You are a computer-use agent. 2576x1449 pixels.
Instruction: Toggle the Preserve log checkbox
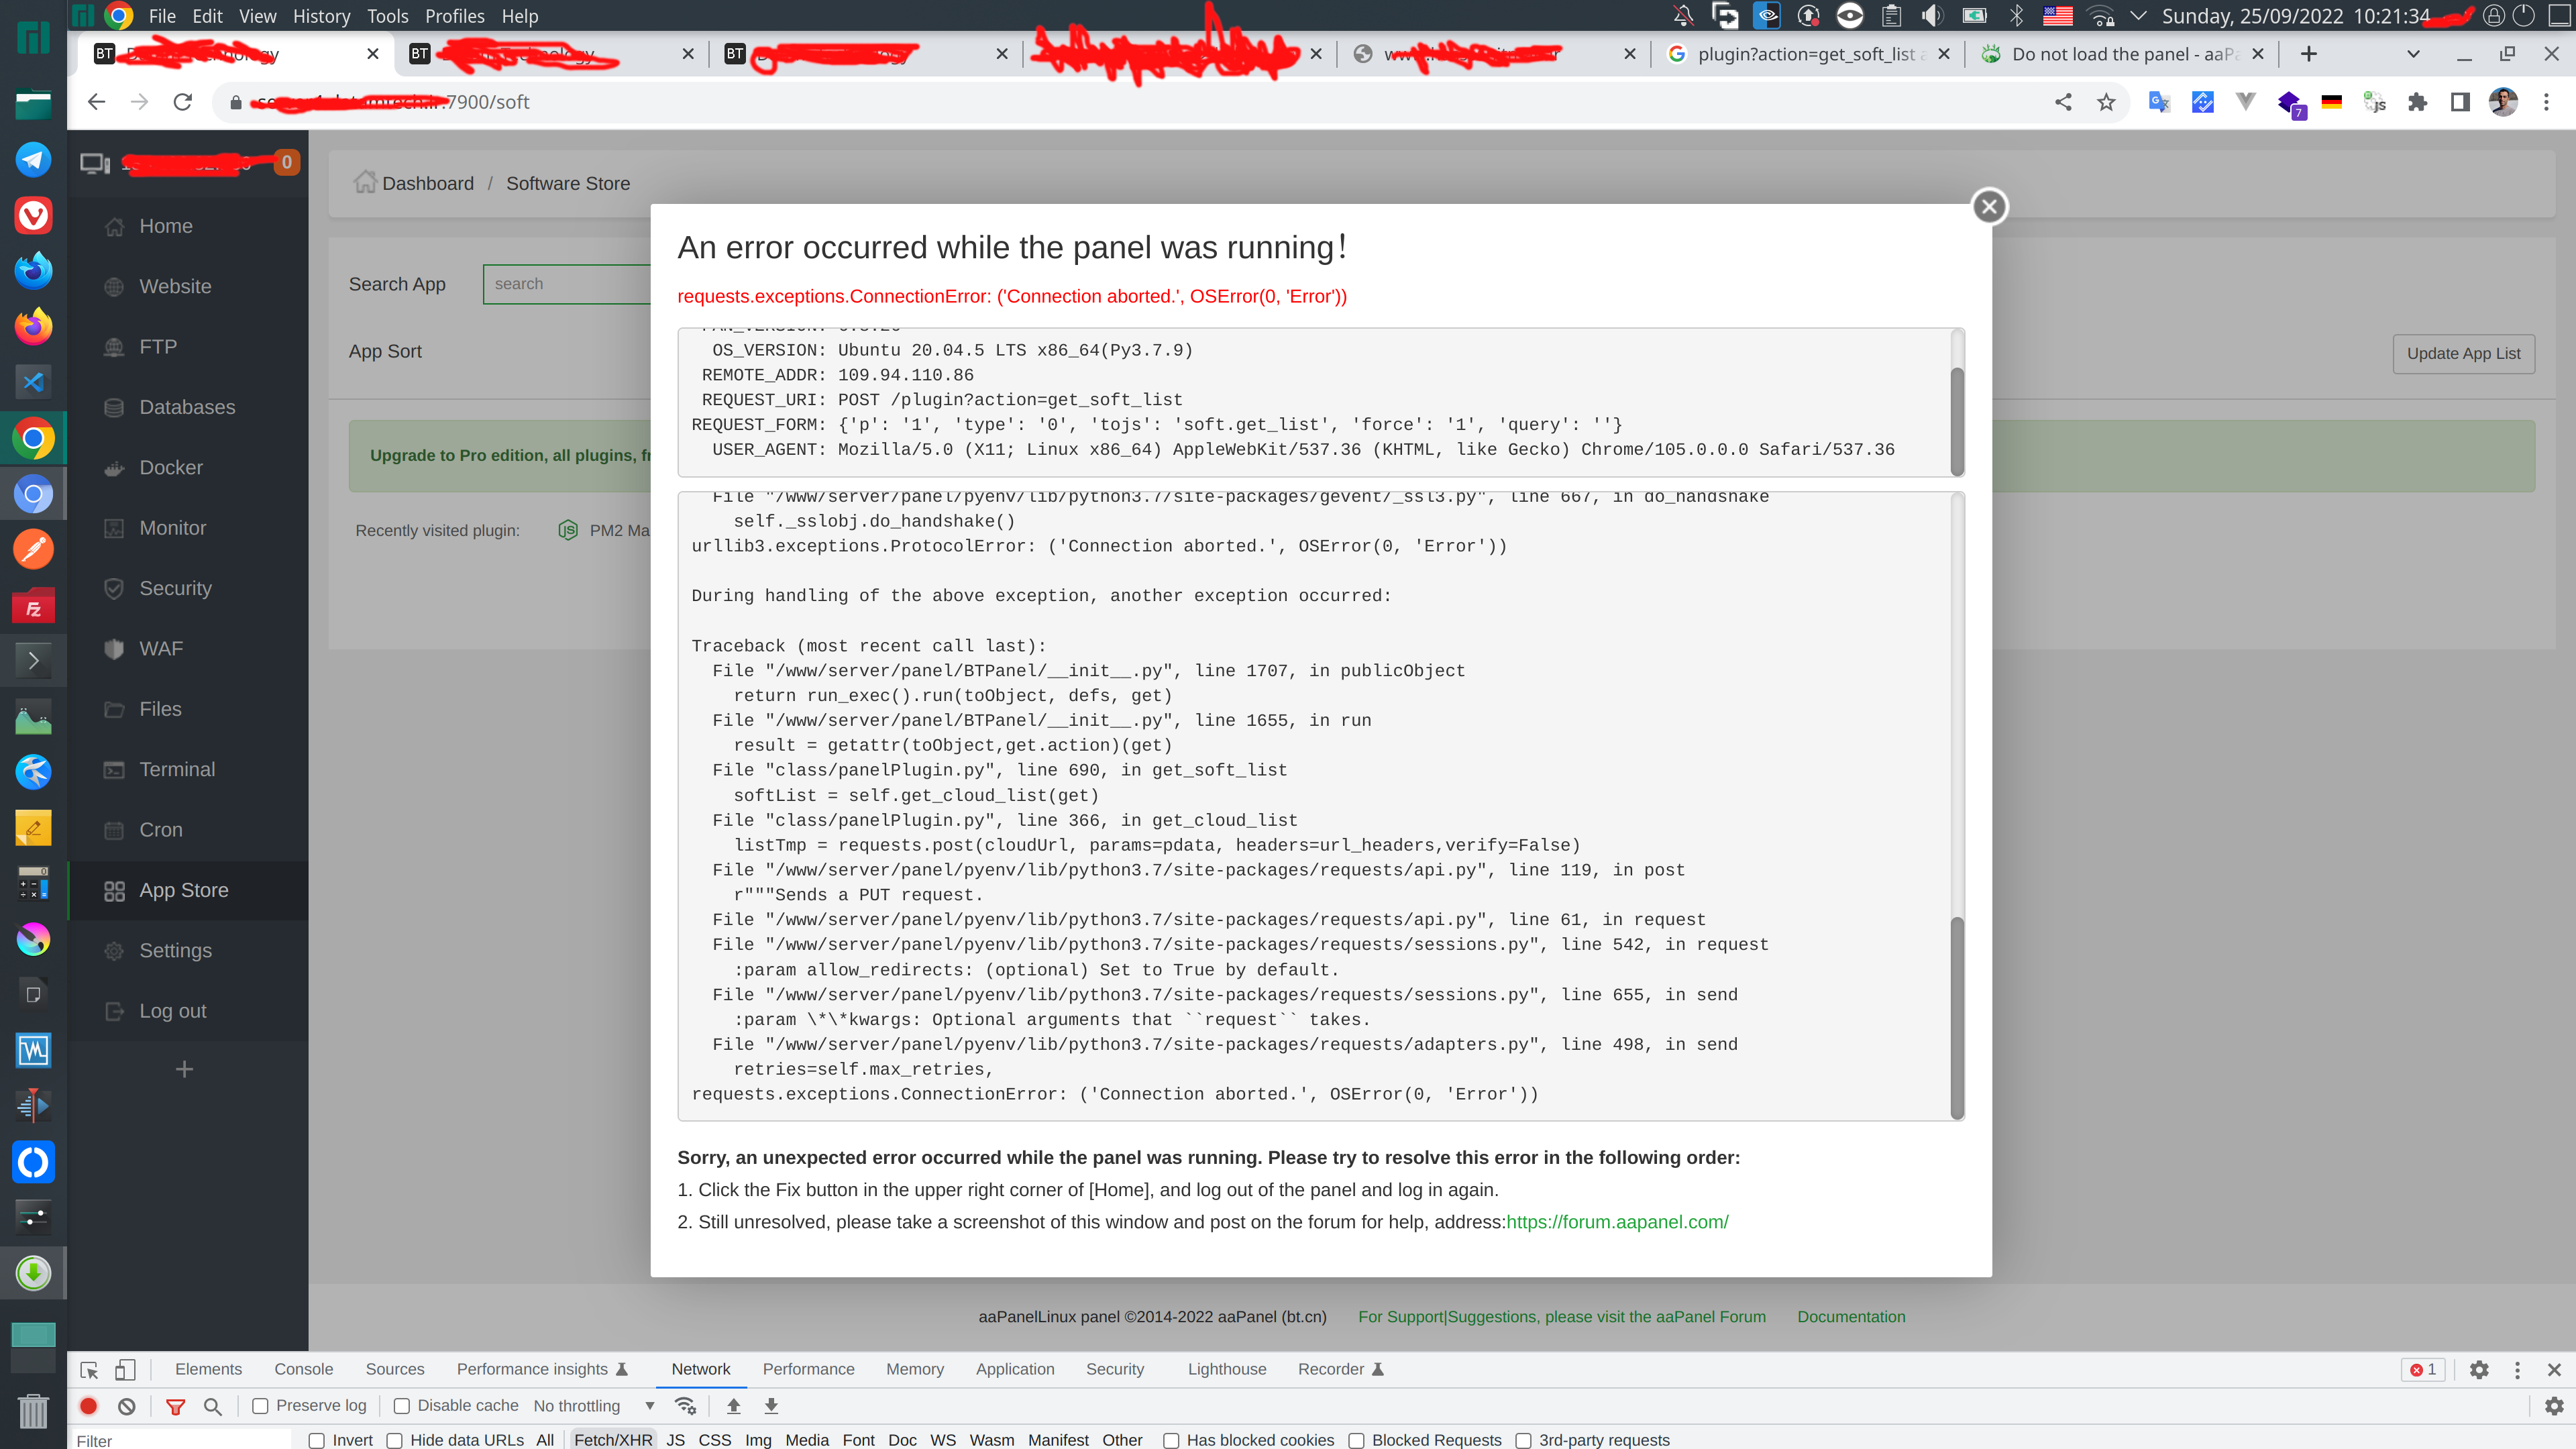(x=260, y=1406)
